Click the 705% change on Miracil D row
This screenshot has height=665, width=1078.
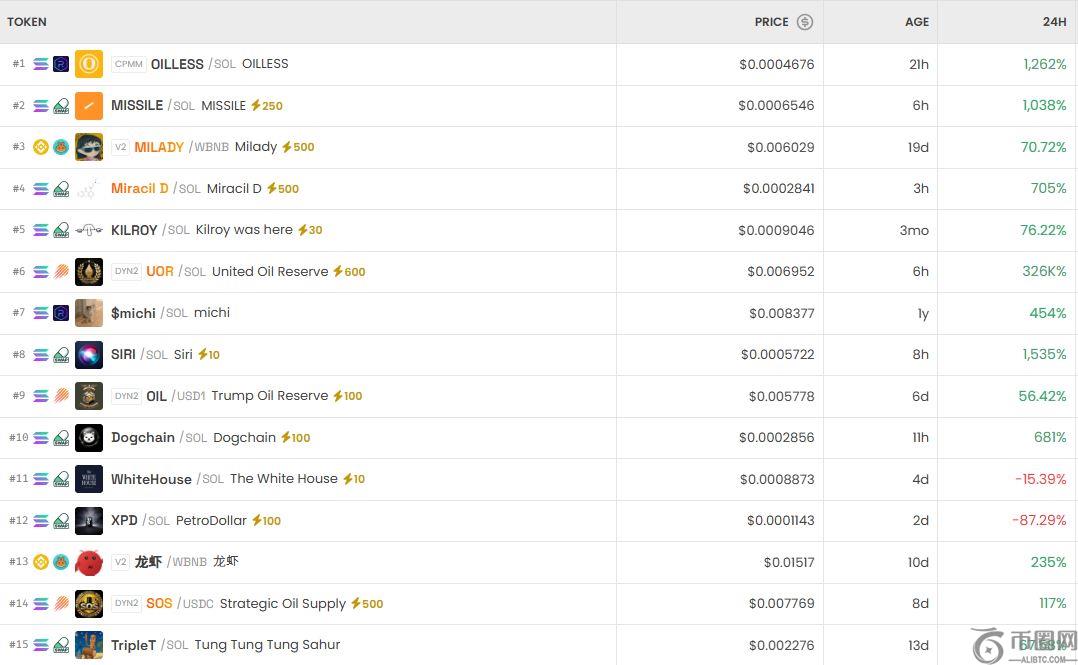click(1048, 188)
